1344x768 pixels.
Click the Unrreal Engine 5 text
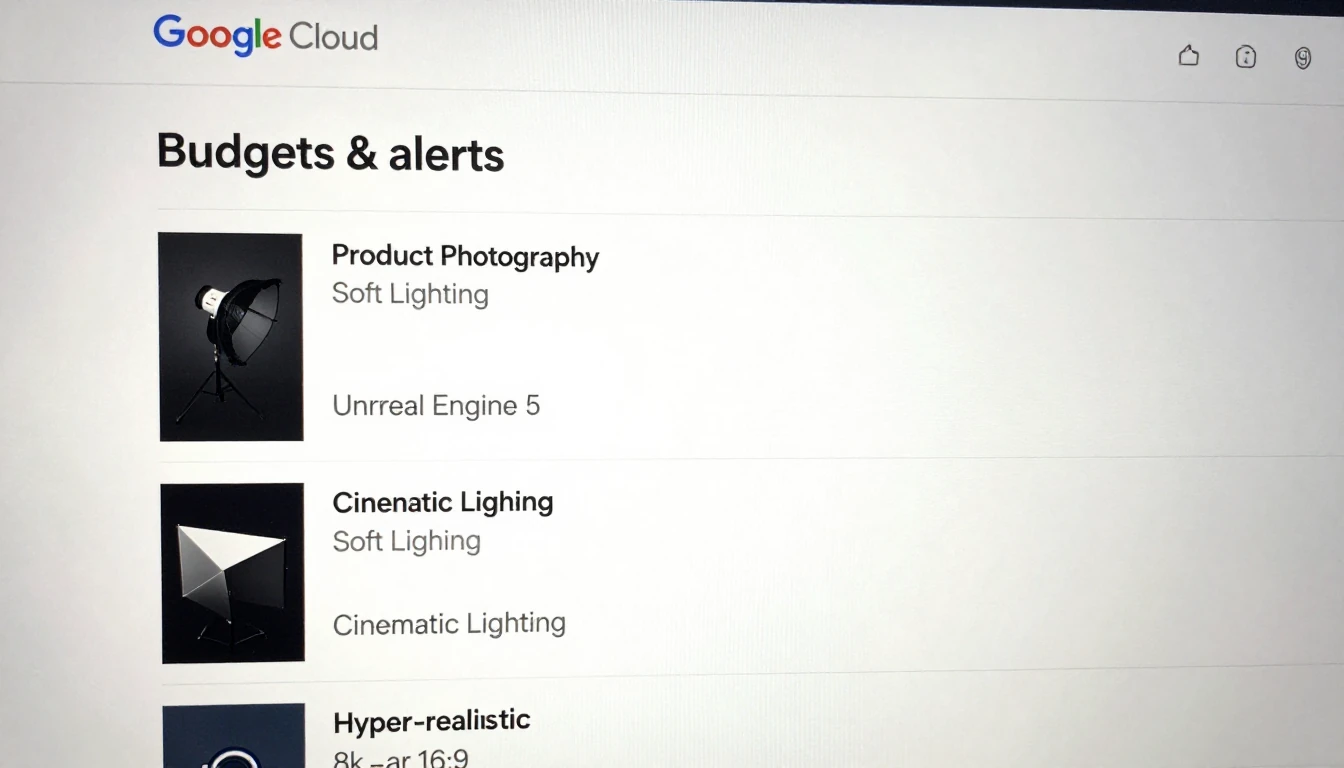[x=436, y=405]
